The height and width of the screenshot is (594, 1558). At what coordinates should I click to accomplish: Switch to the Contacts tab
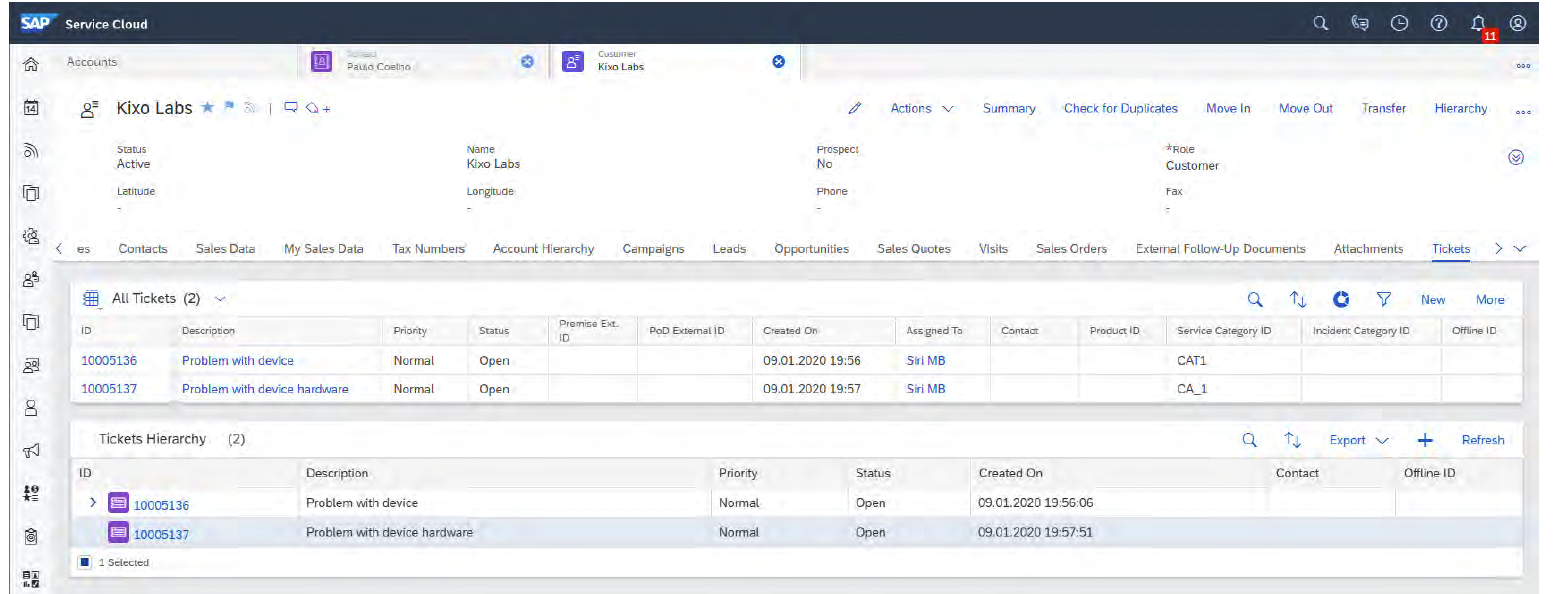(143, 248)
